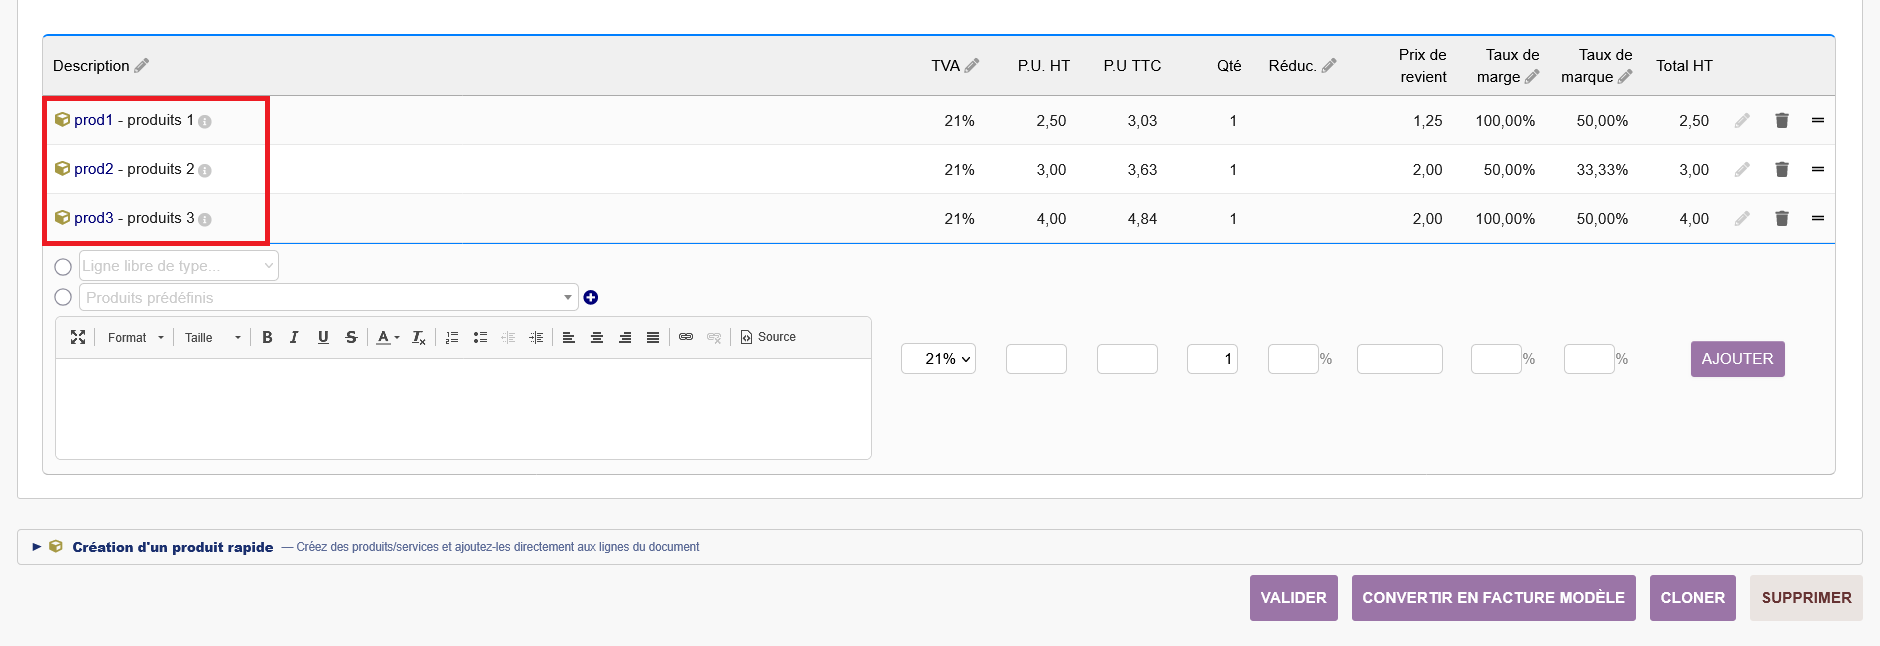Insert a bulleted list in editor
The height and width of the screenshot is (646, 1880).
[480, 337]
